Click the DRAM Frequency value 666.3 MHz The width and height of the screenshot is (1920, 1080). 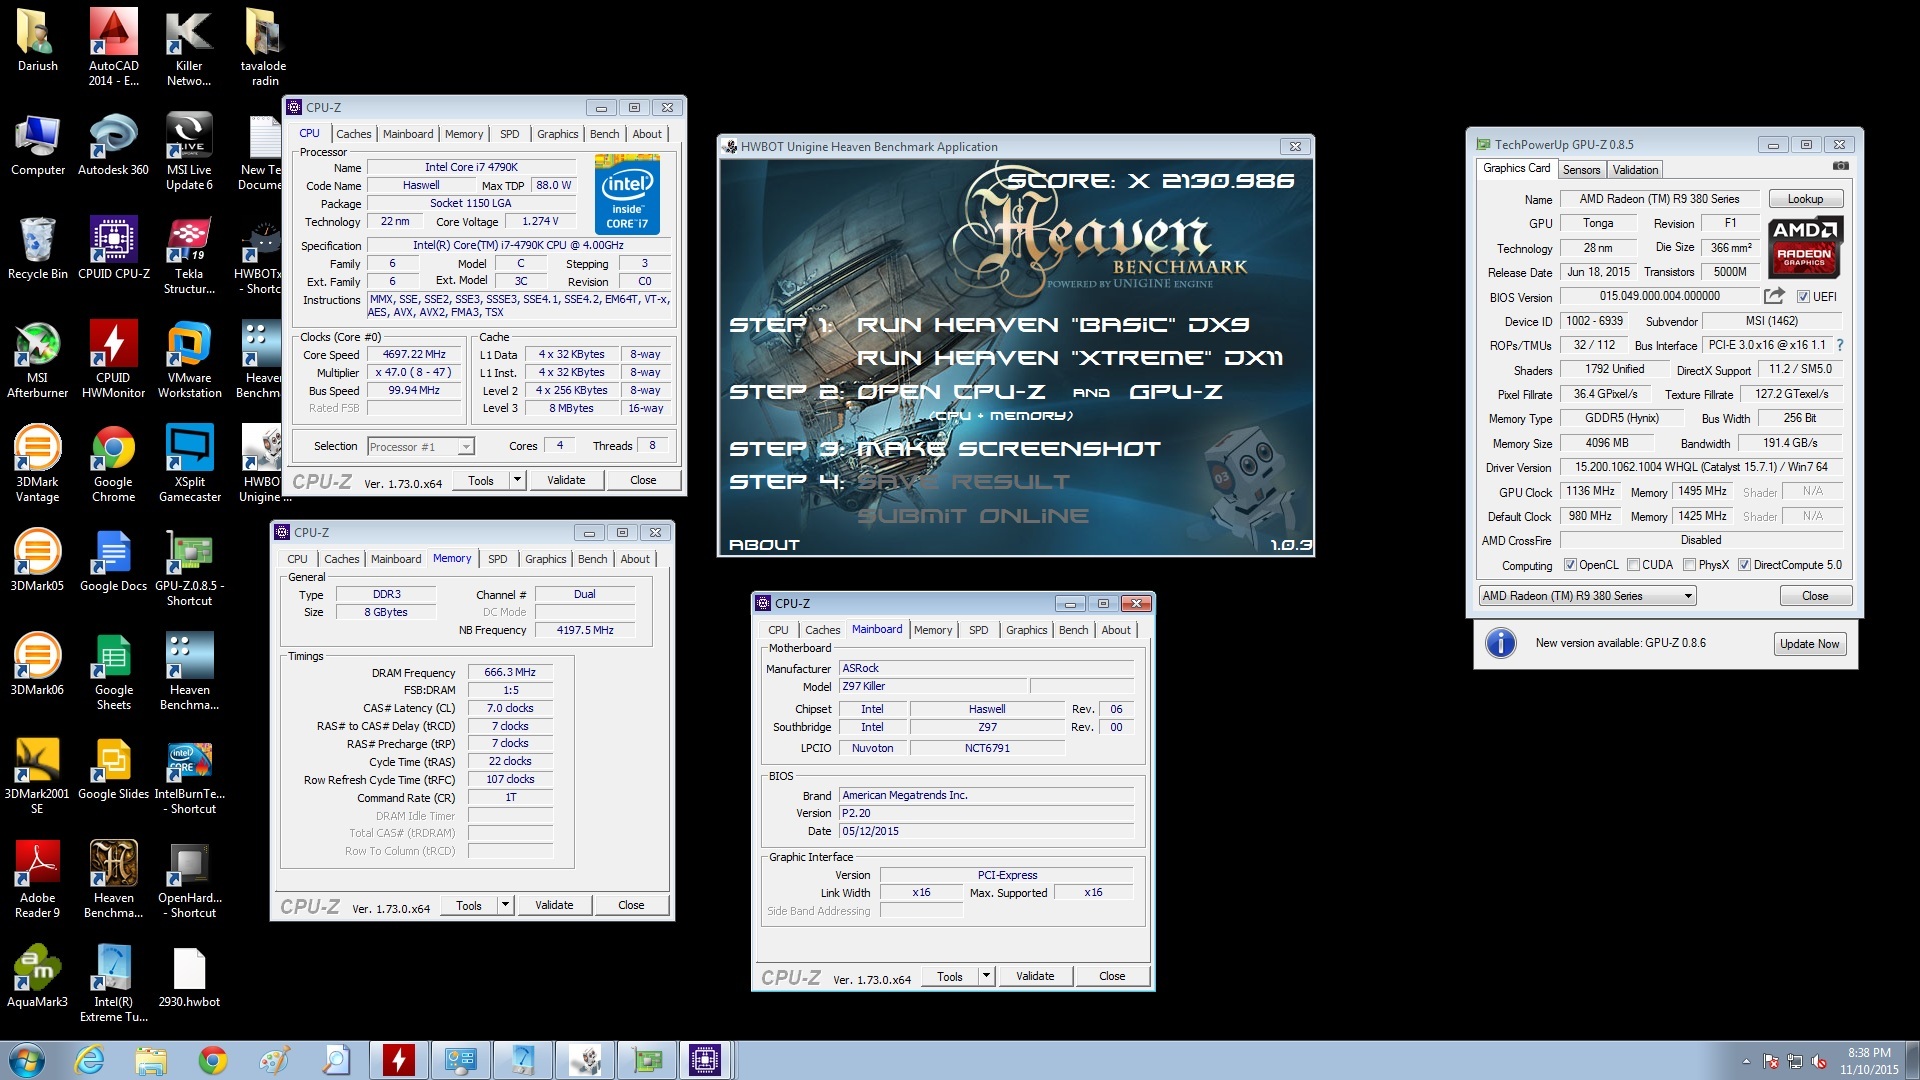(x=510, y=673)
